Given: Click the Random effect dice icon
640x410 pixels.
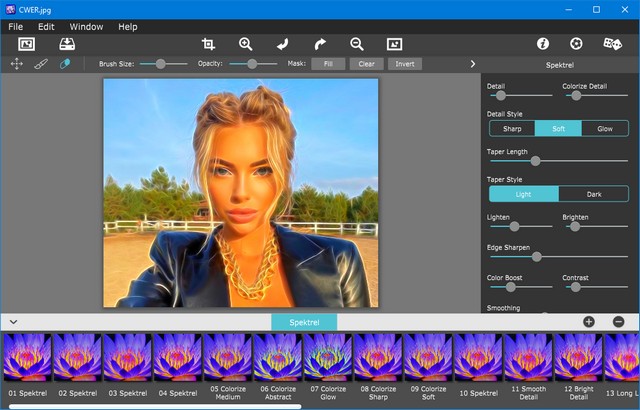Looking at the screenshot, I should (x=612, y=44).
